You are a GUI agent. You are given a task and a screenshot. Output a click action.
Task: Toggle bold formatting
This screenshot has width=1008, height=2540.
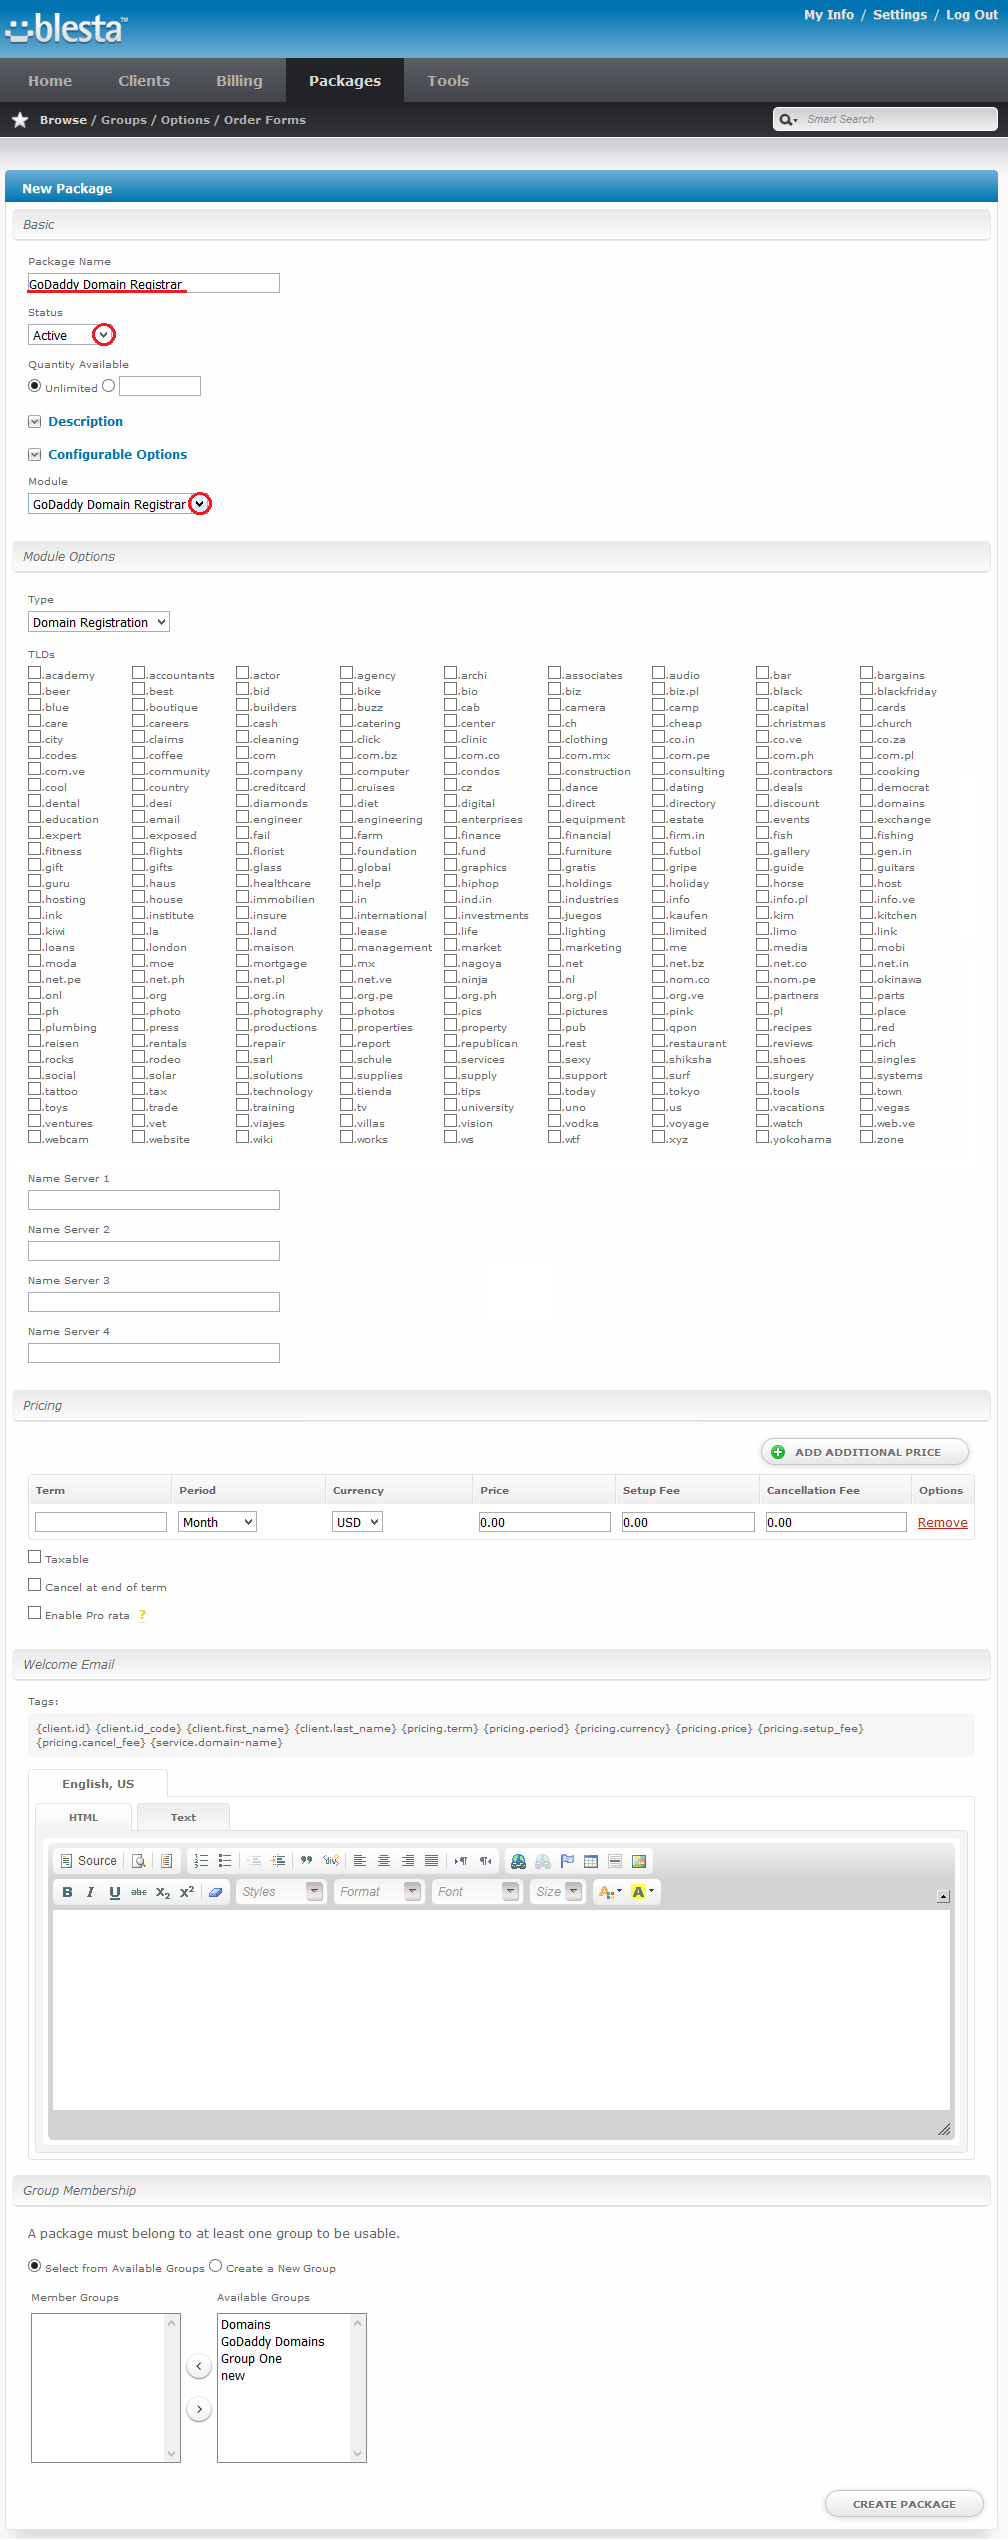[x=67, y=1892]
